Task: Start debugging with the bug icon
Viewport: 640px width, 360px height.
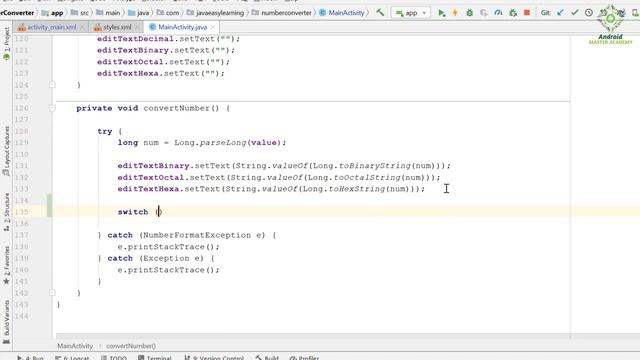Action: (469, 13)
